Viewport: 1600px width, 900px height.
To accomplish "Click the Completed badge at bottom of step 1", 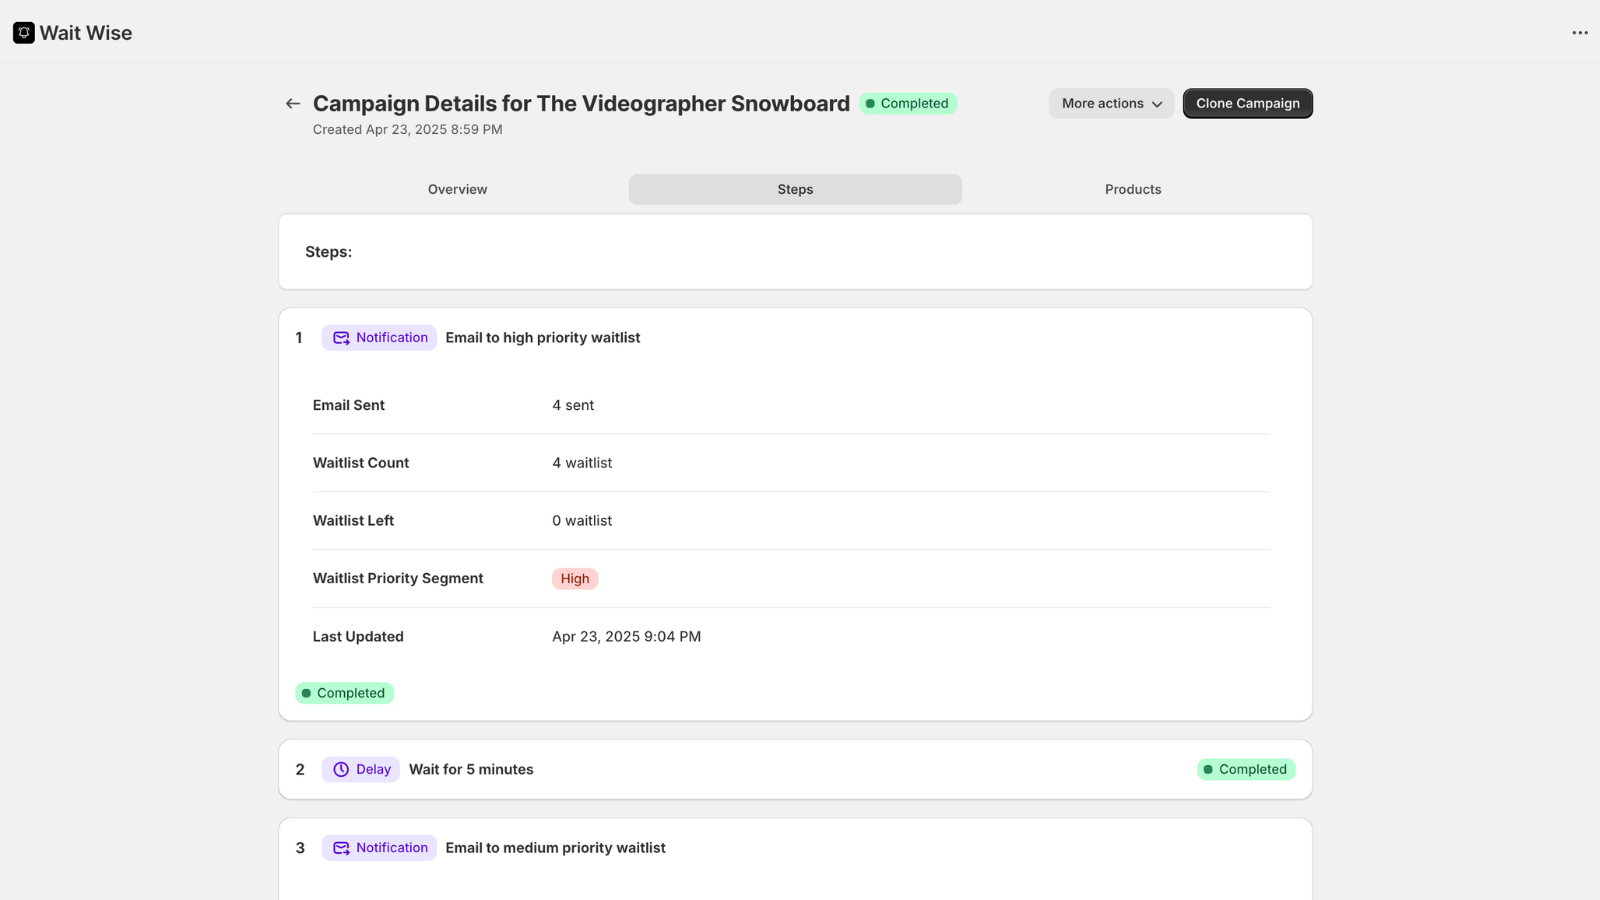I will coord(344,693).
